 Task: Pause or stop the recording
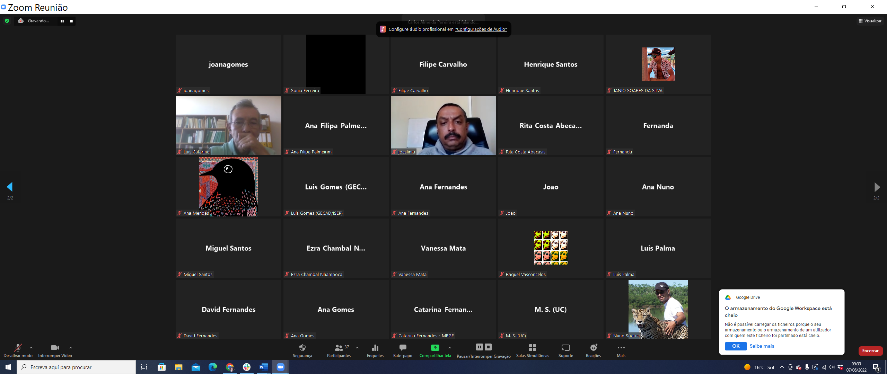pyautogui.click(x=484, y=347)
